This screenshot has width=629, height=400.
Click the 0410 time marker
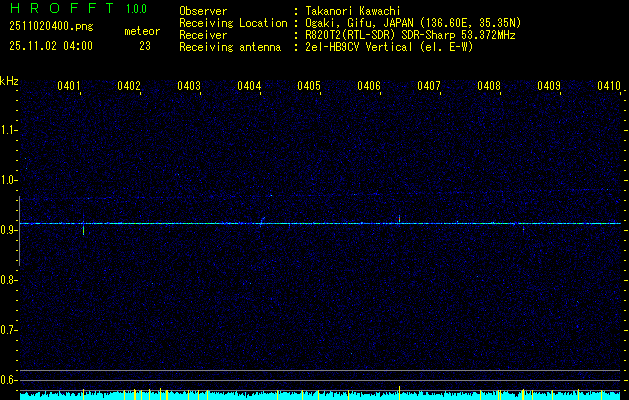(609, 86)
